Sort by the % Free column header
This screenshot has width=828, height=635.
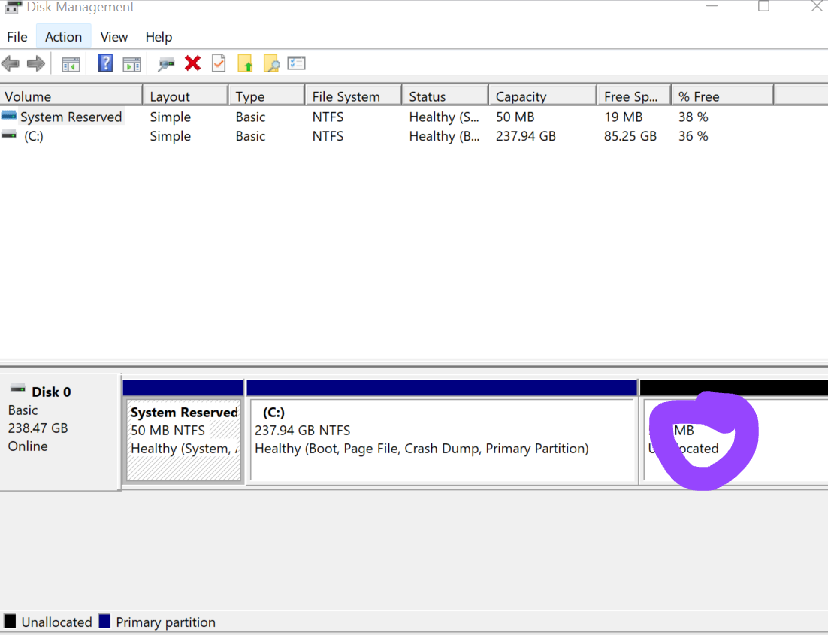722,97
